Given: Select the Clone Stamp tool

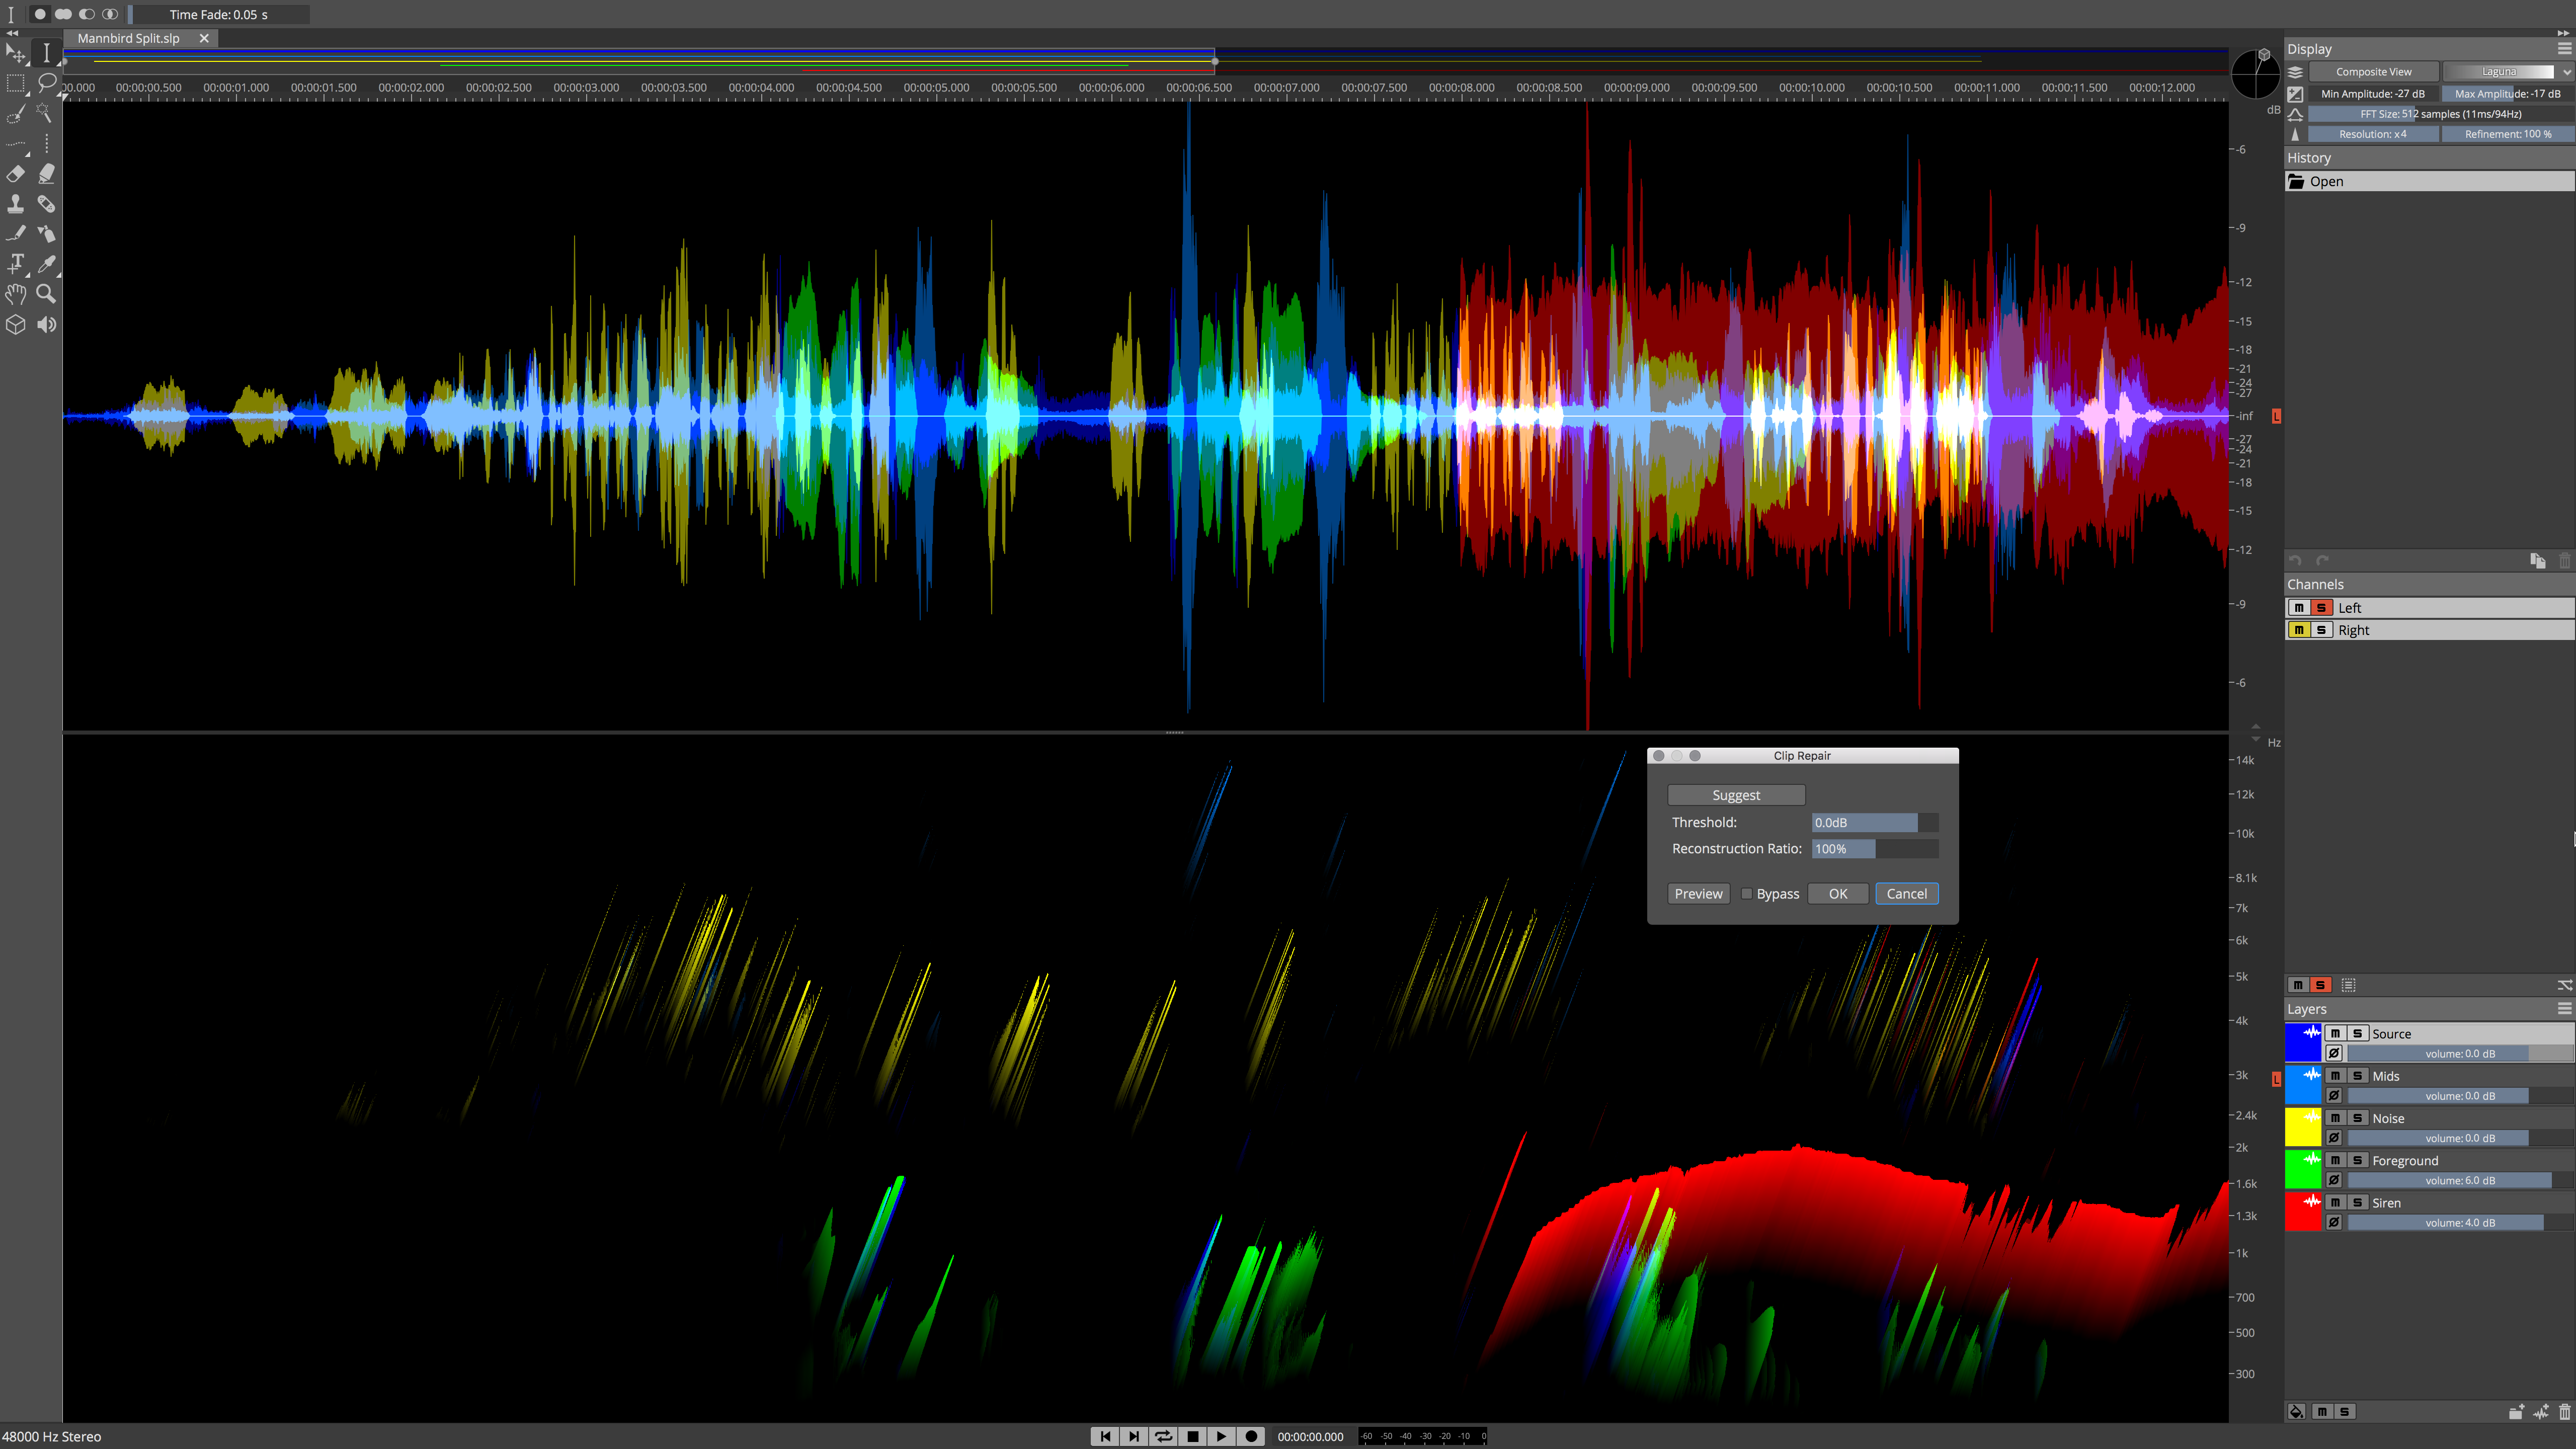Looking at the screenshot, I should pyautogui.click(x=16, y=204).
